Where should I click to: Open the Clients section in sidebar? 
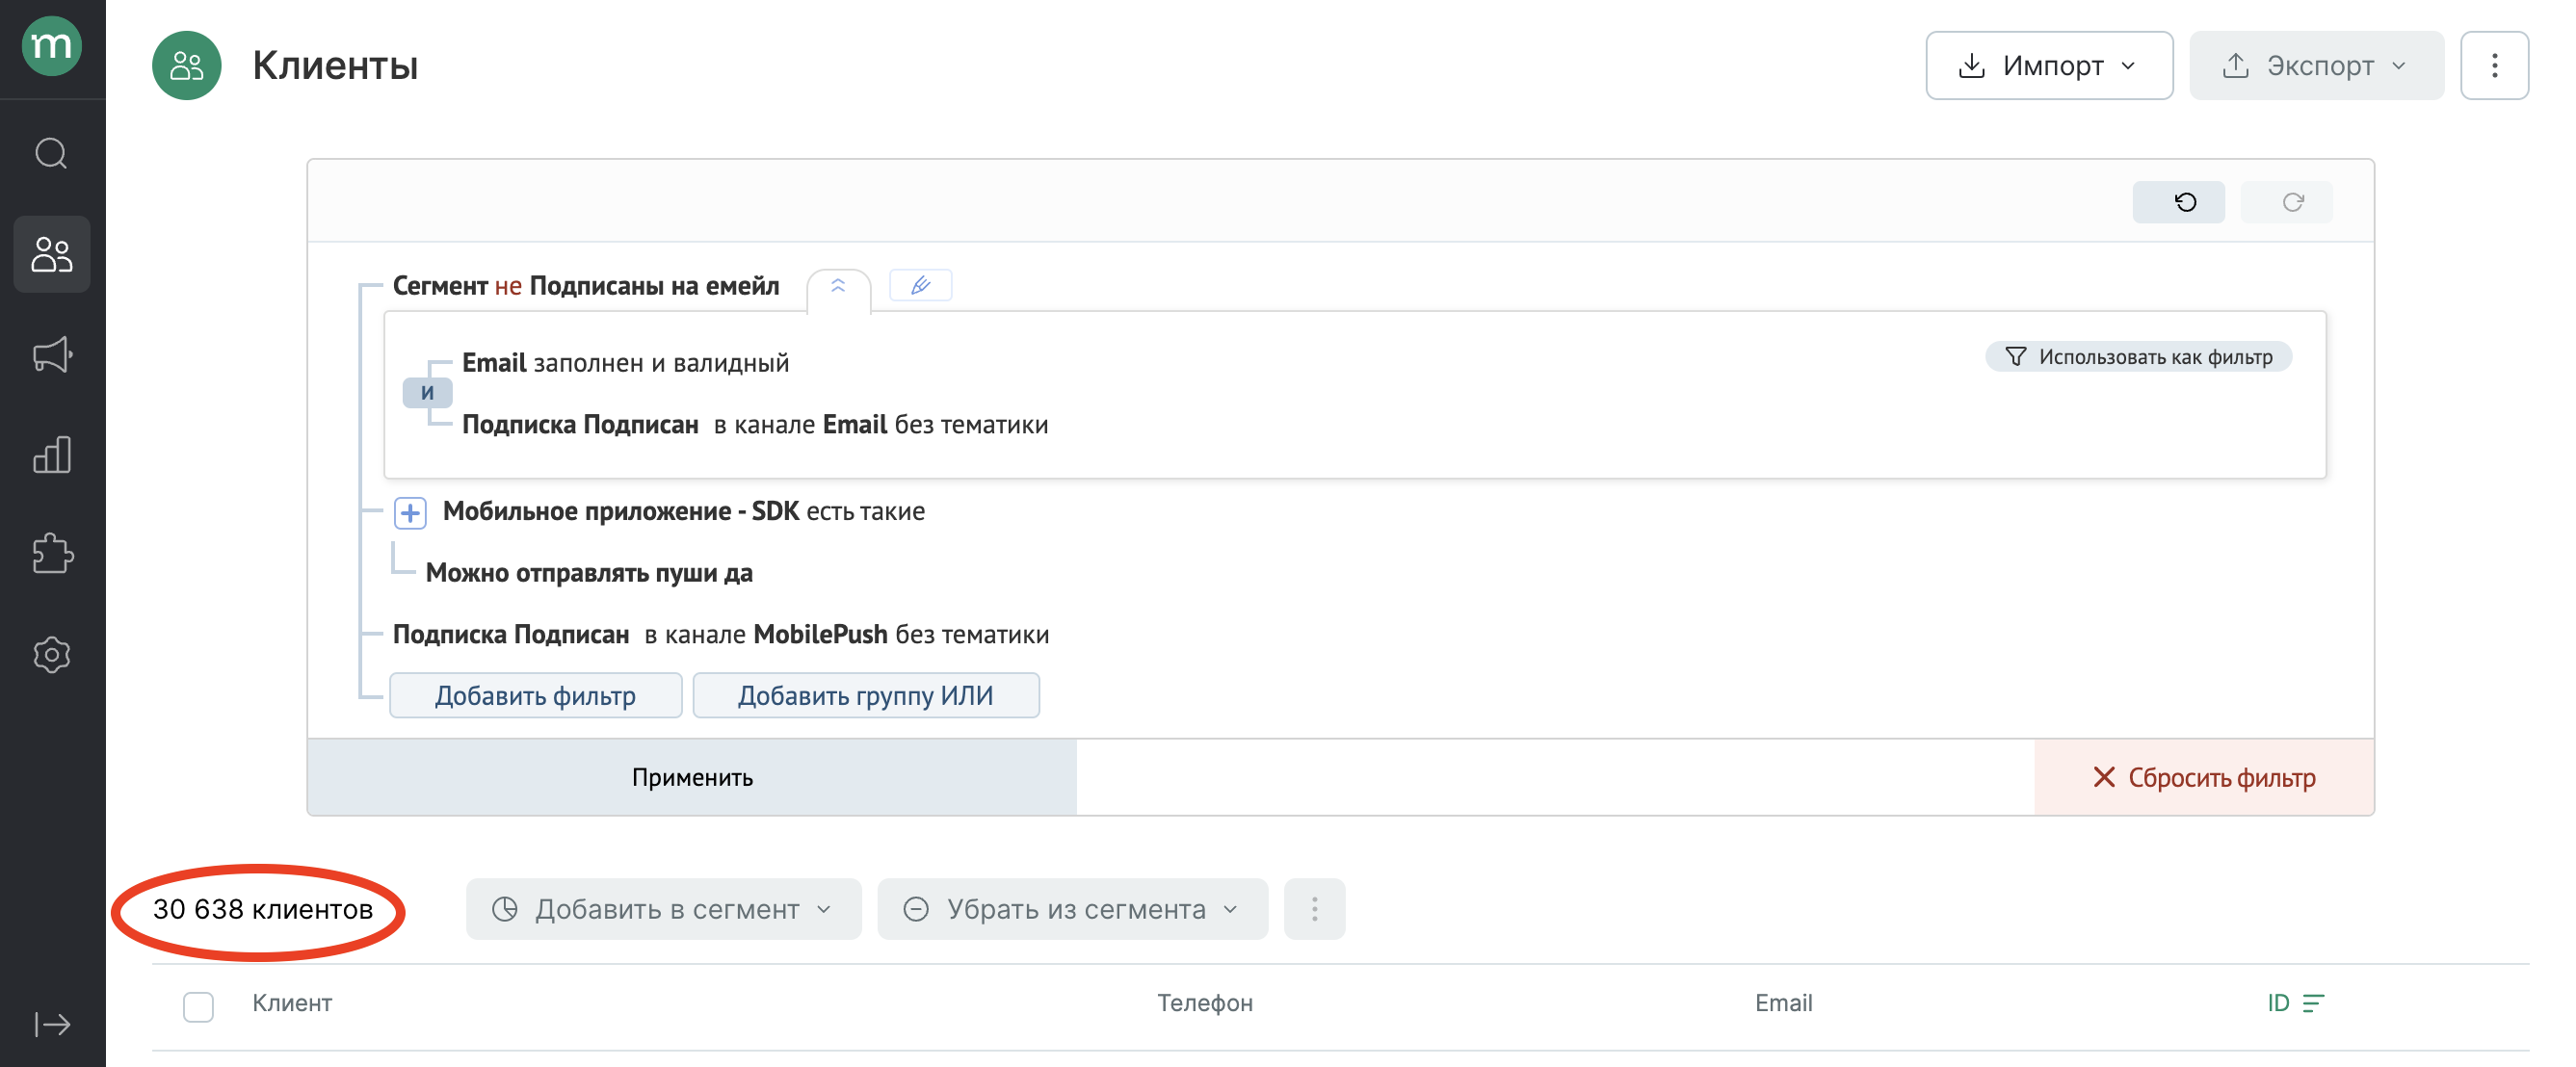[x=52, y=254]
